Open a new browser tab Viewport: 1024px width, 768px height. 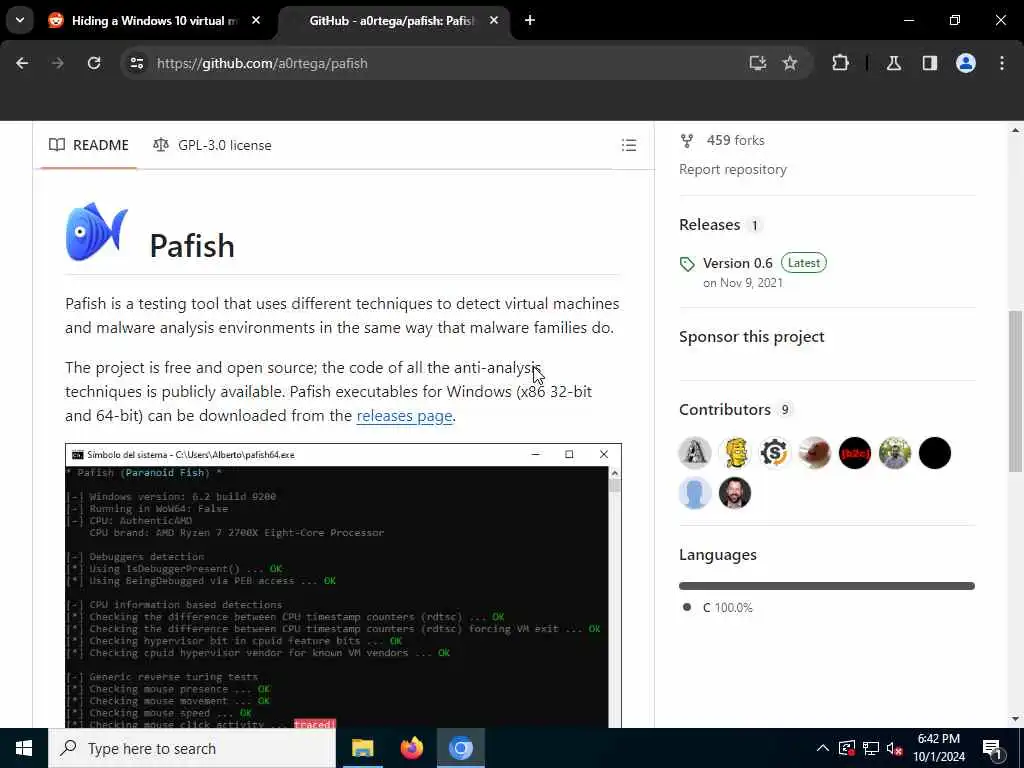click(x=530, y=20)
